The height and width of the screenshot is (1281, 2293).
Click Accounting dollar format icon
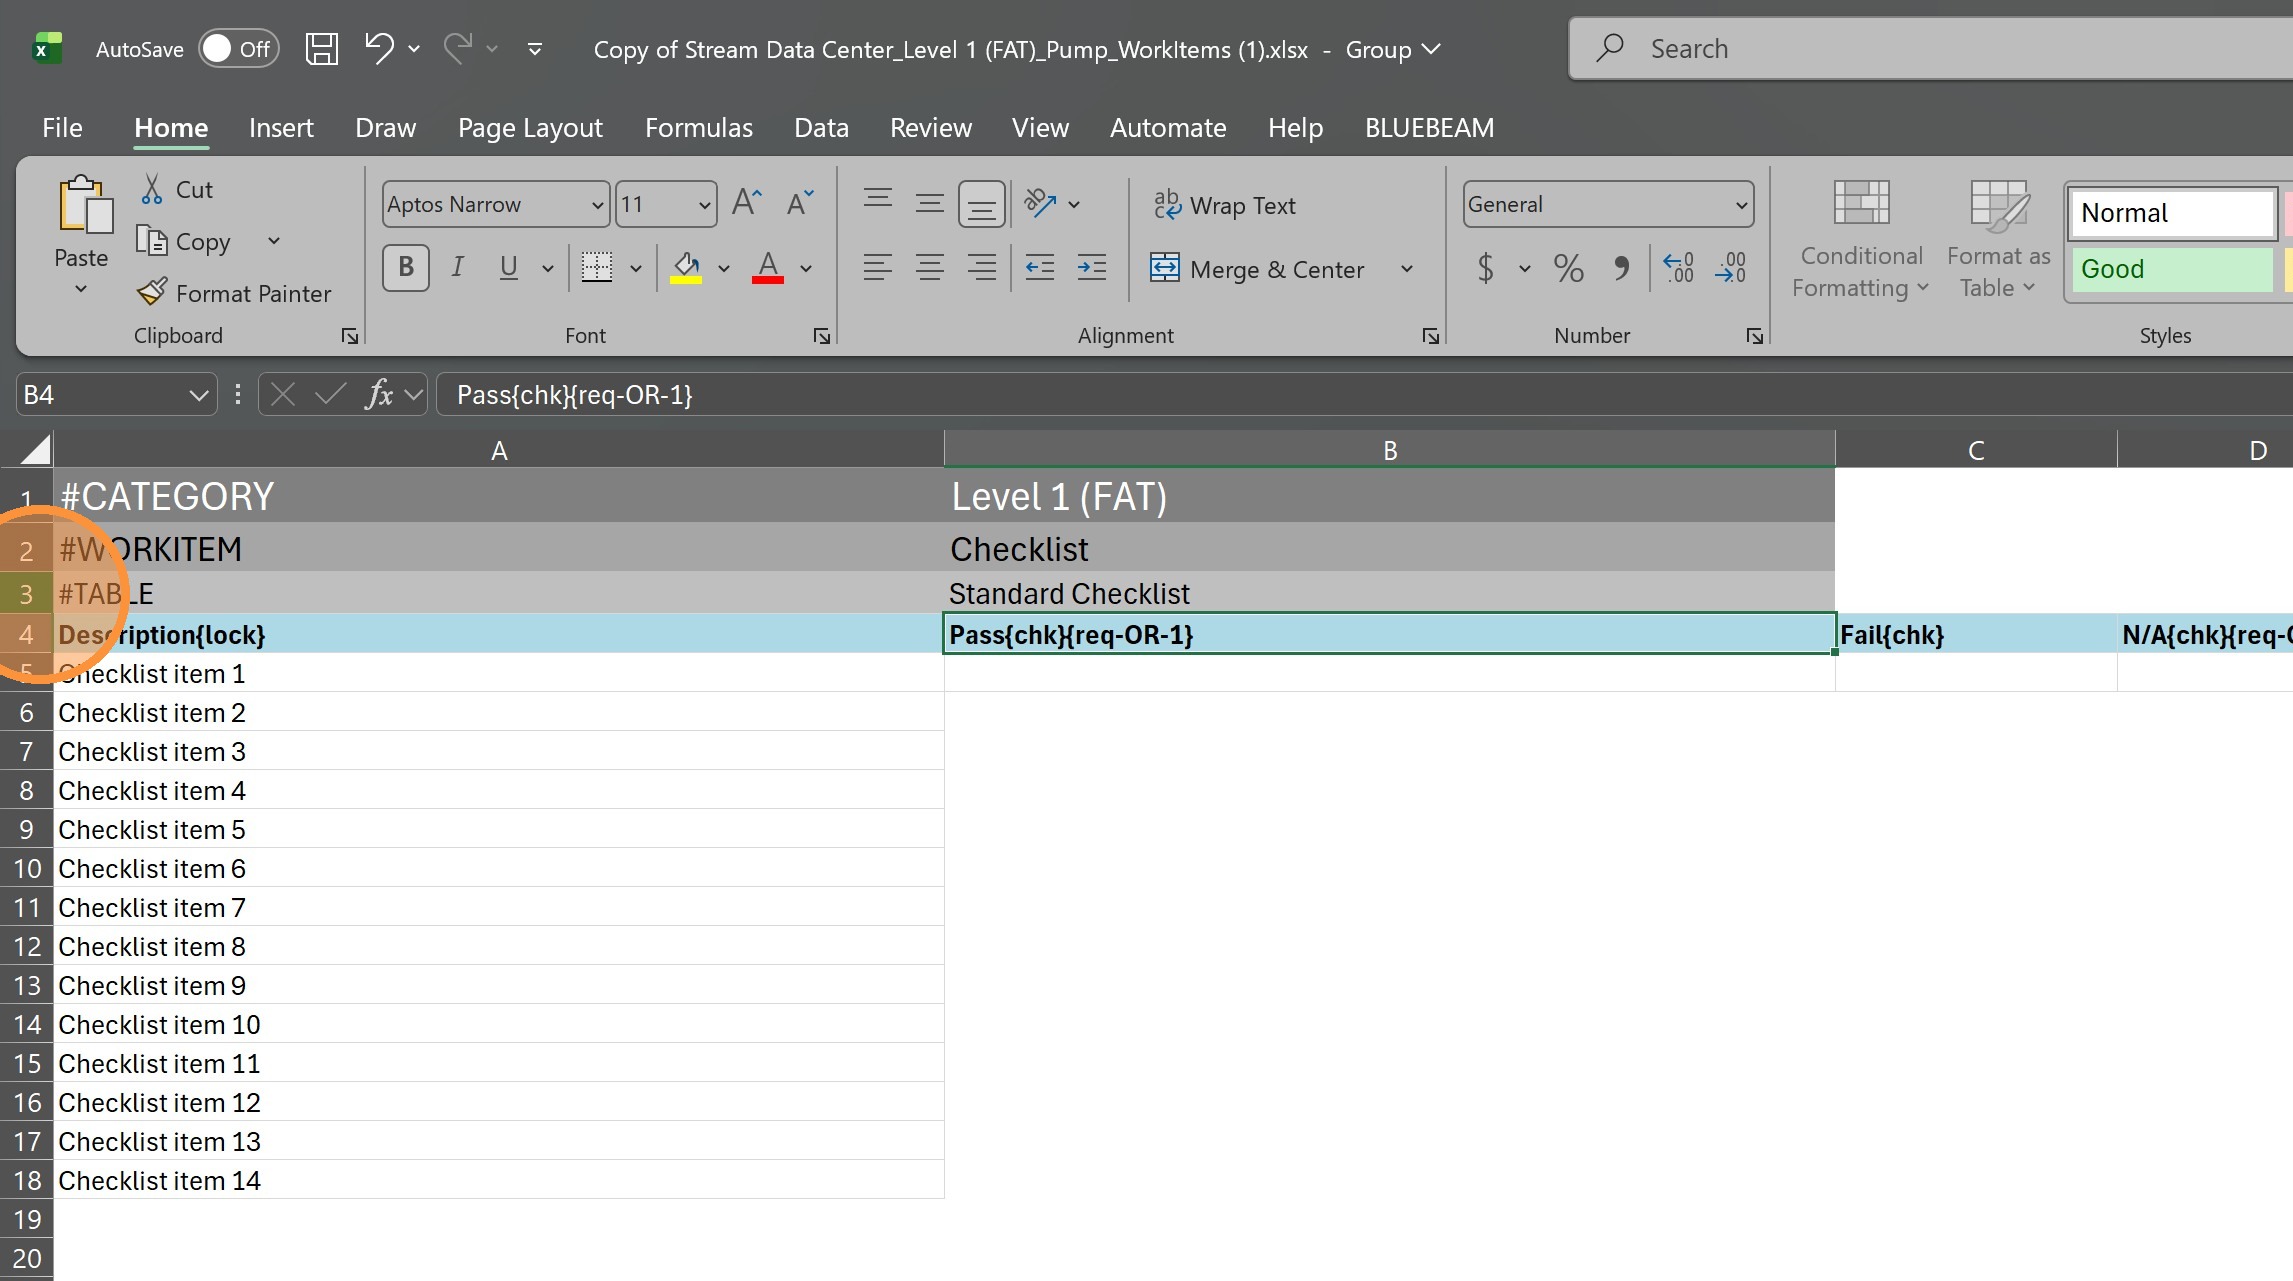tap(1486, 268)
